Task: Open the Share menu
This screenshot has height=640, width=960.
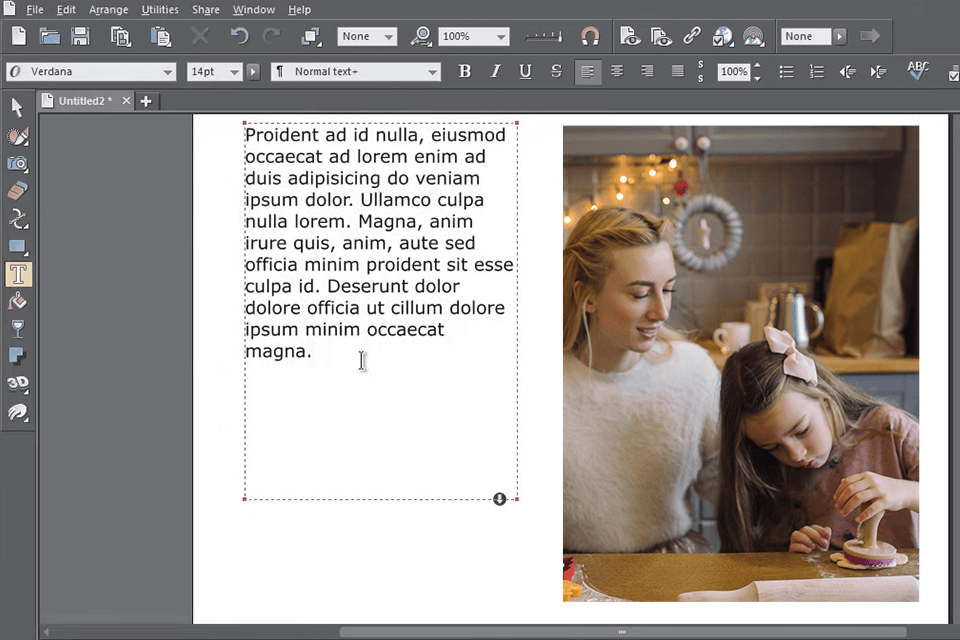Action: coord(206,10)
